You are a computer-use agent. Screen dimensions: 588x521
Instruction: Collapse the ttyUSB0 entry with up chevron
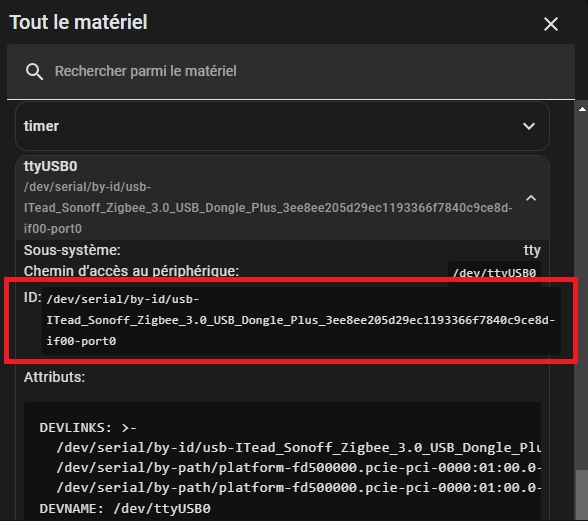click(x=531, y=198)
